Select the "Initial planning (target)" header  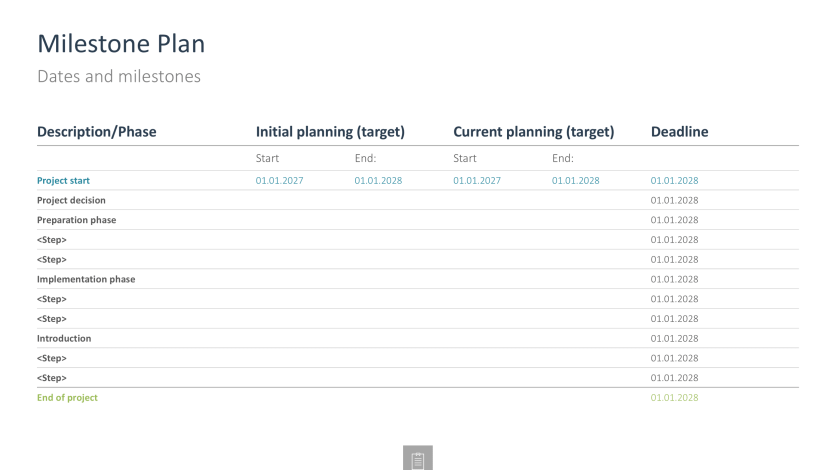point(329,132)
